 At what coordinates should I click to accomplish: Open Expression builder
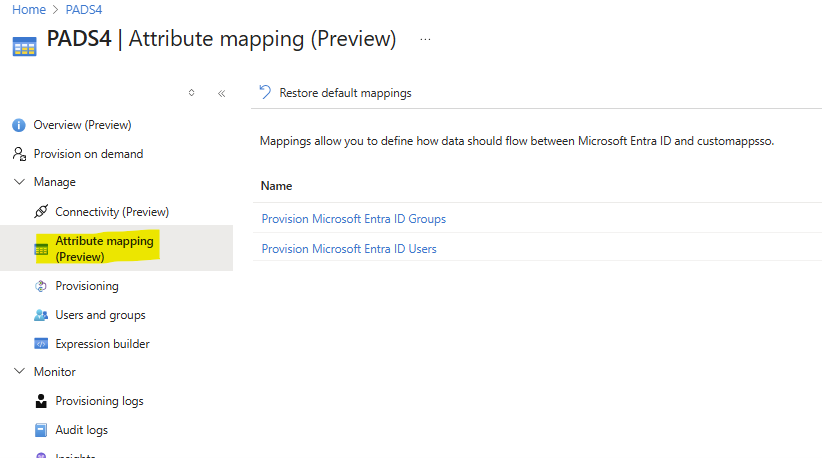click(103, 344)
